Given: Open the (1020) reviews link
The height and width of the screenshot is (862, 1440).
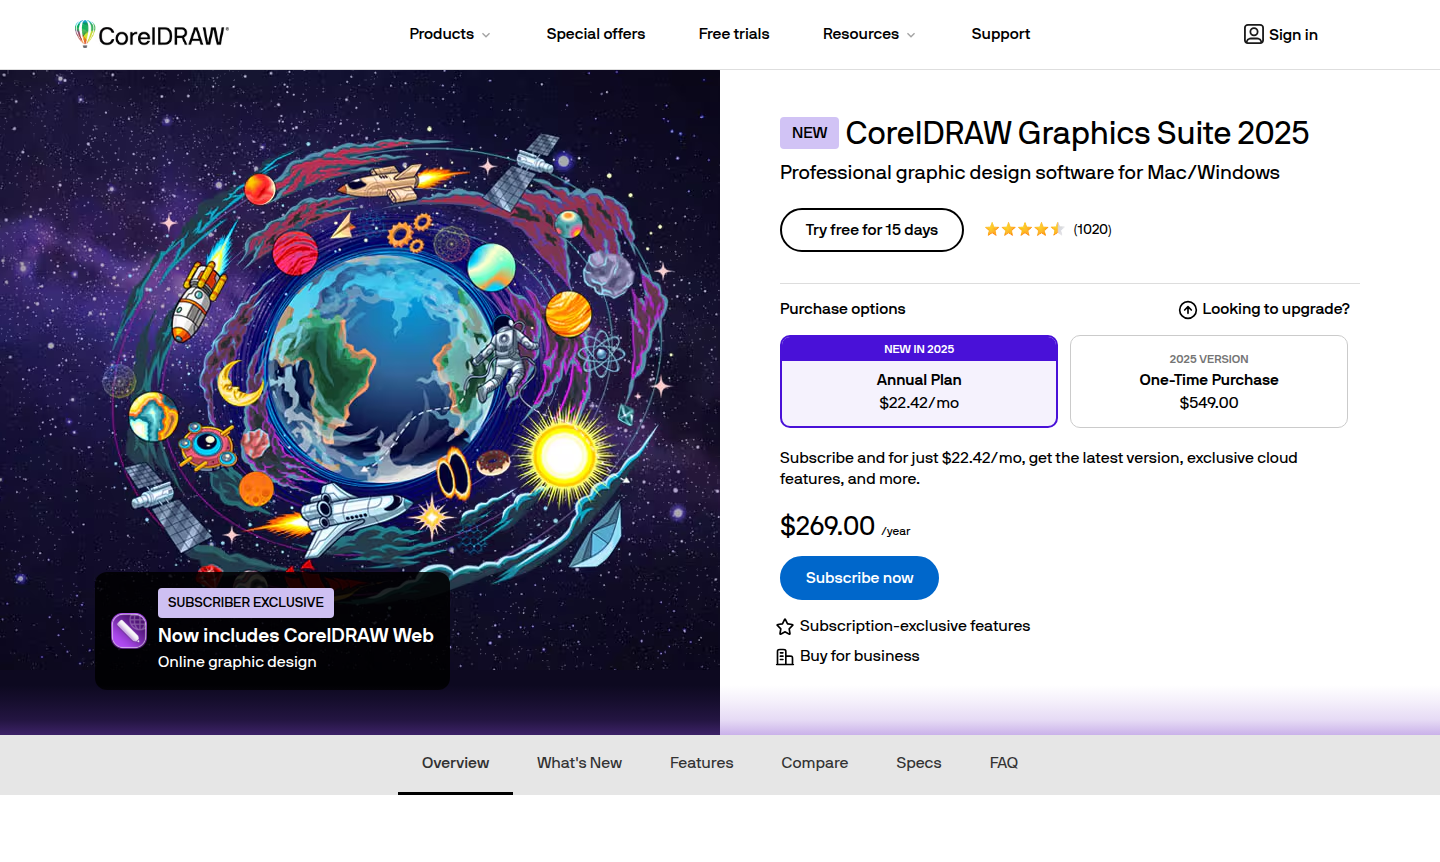Looking at the screenshot, I should tap(1092, 229).
